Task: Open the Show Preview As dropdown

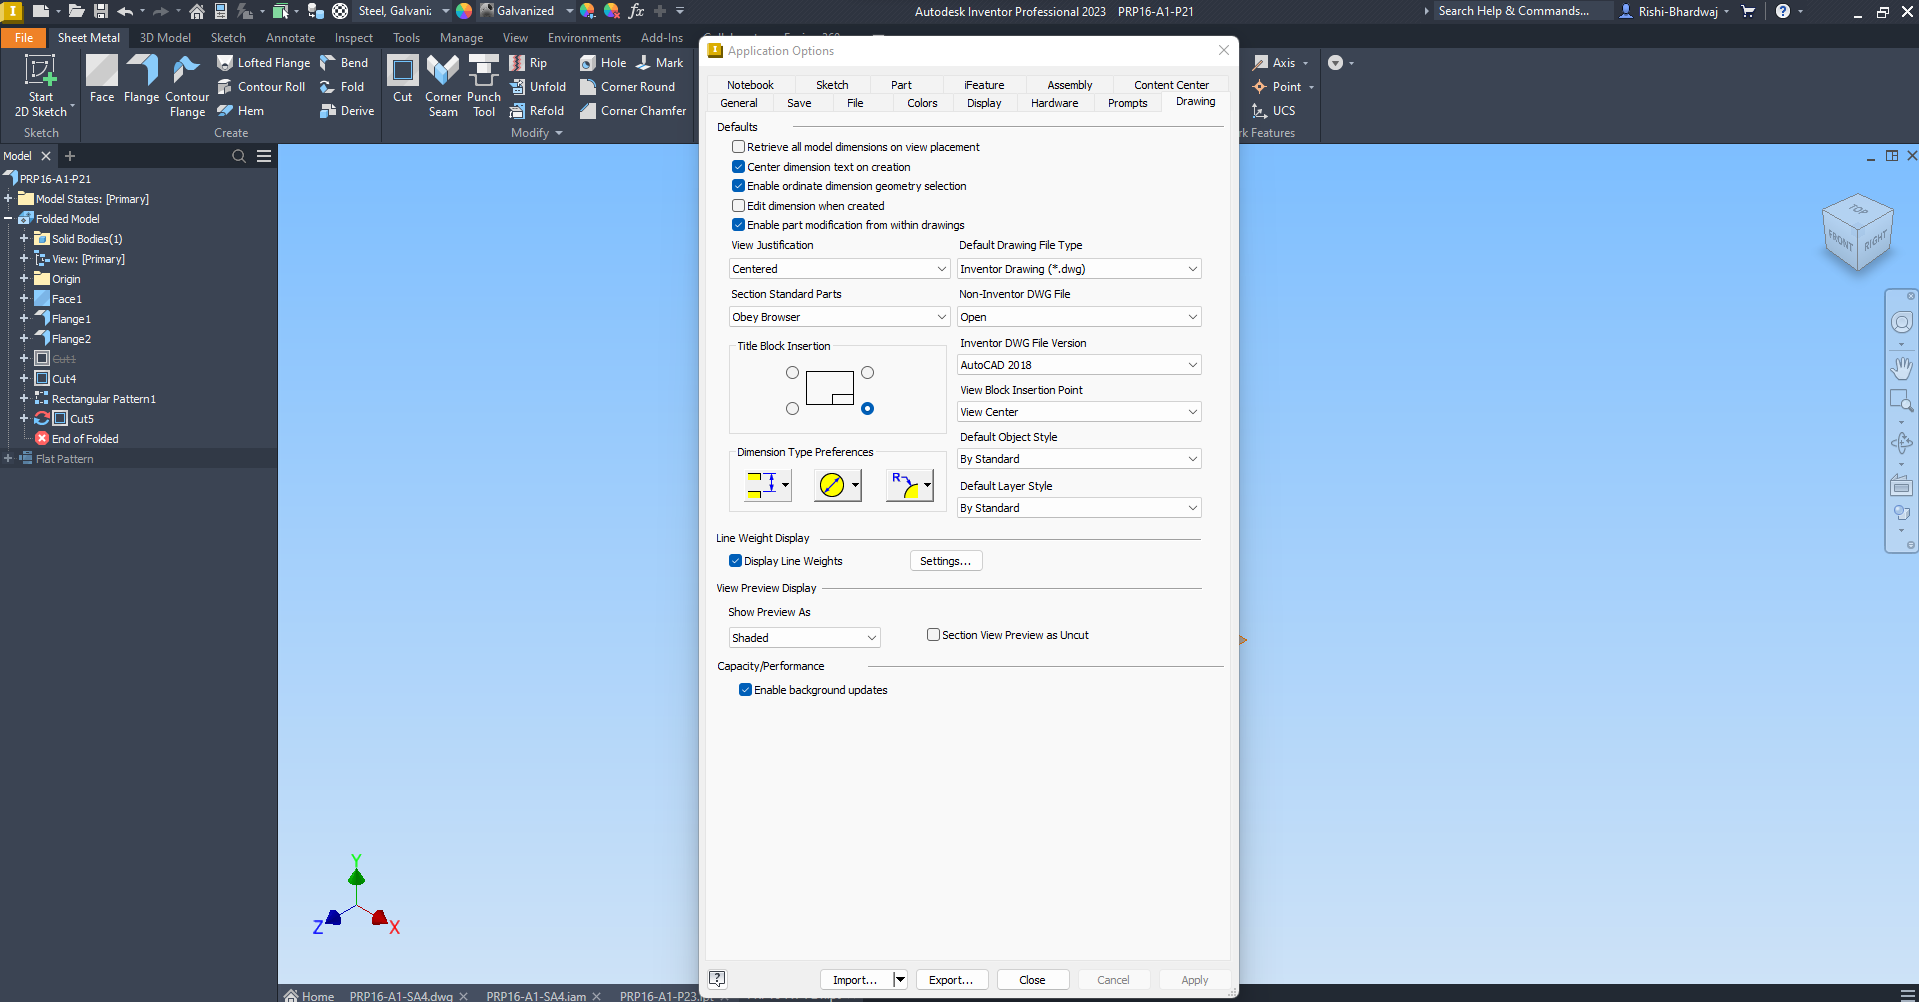Action: (x=805, y=638)
